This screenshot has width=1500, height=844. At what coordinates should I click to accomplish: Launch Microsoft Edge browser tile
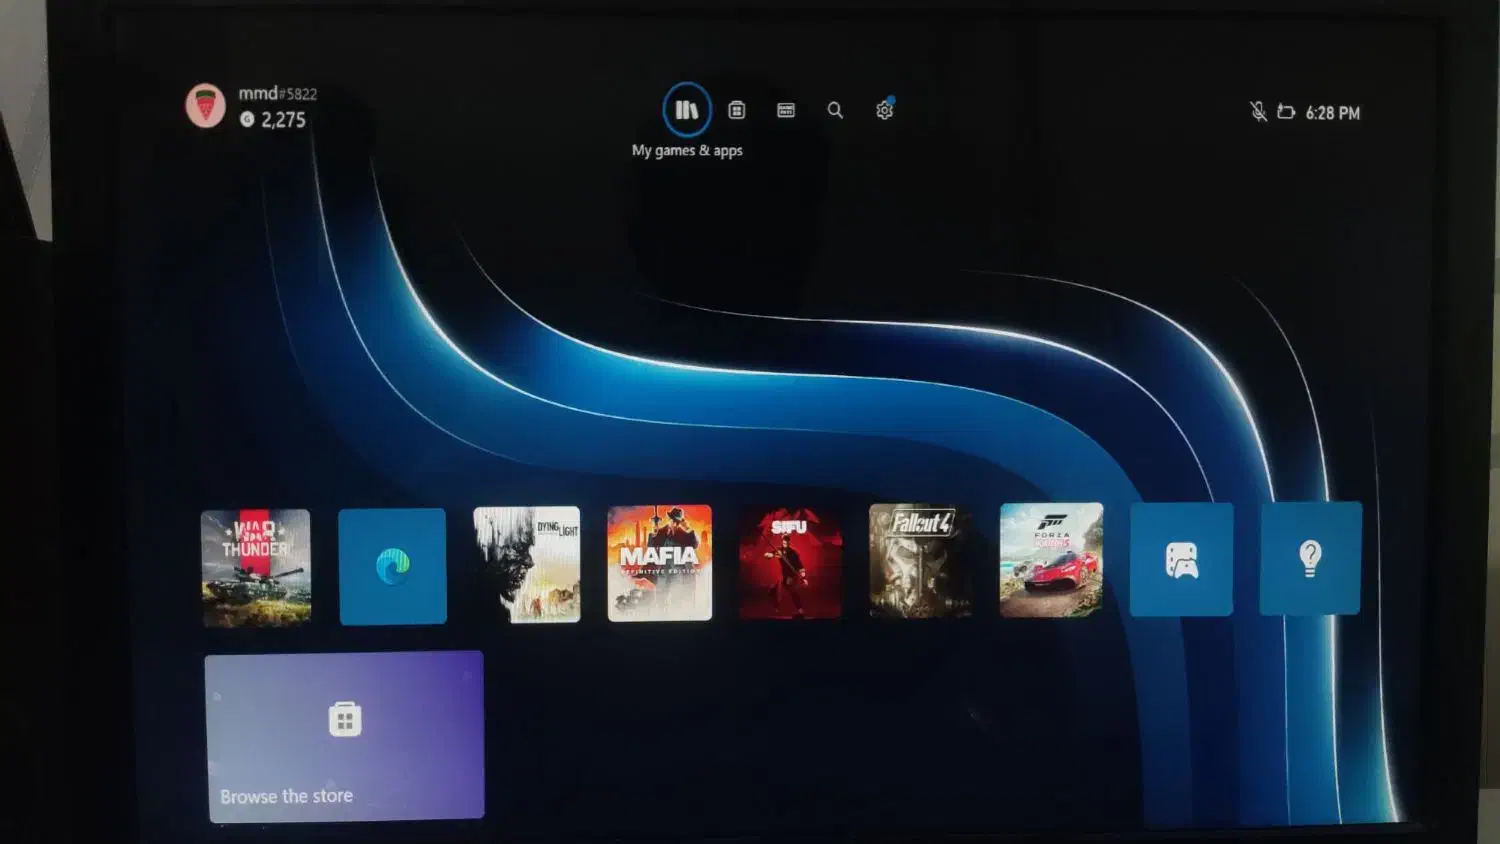tap(393, 566)
